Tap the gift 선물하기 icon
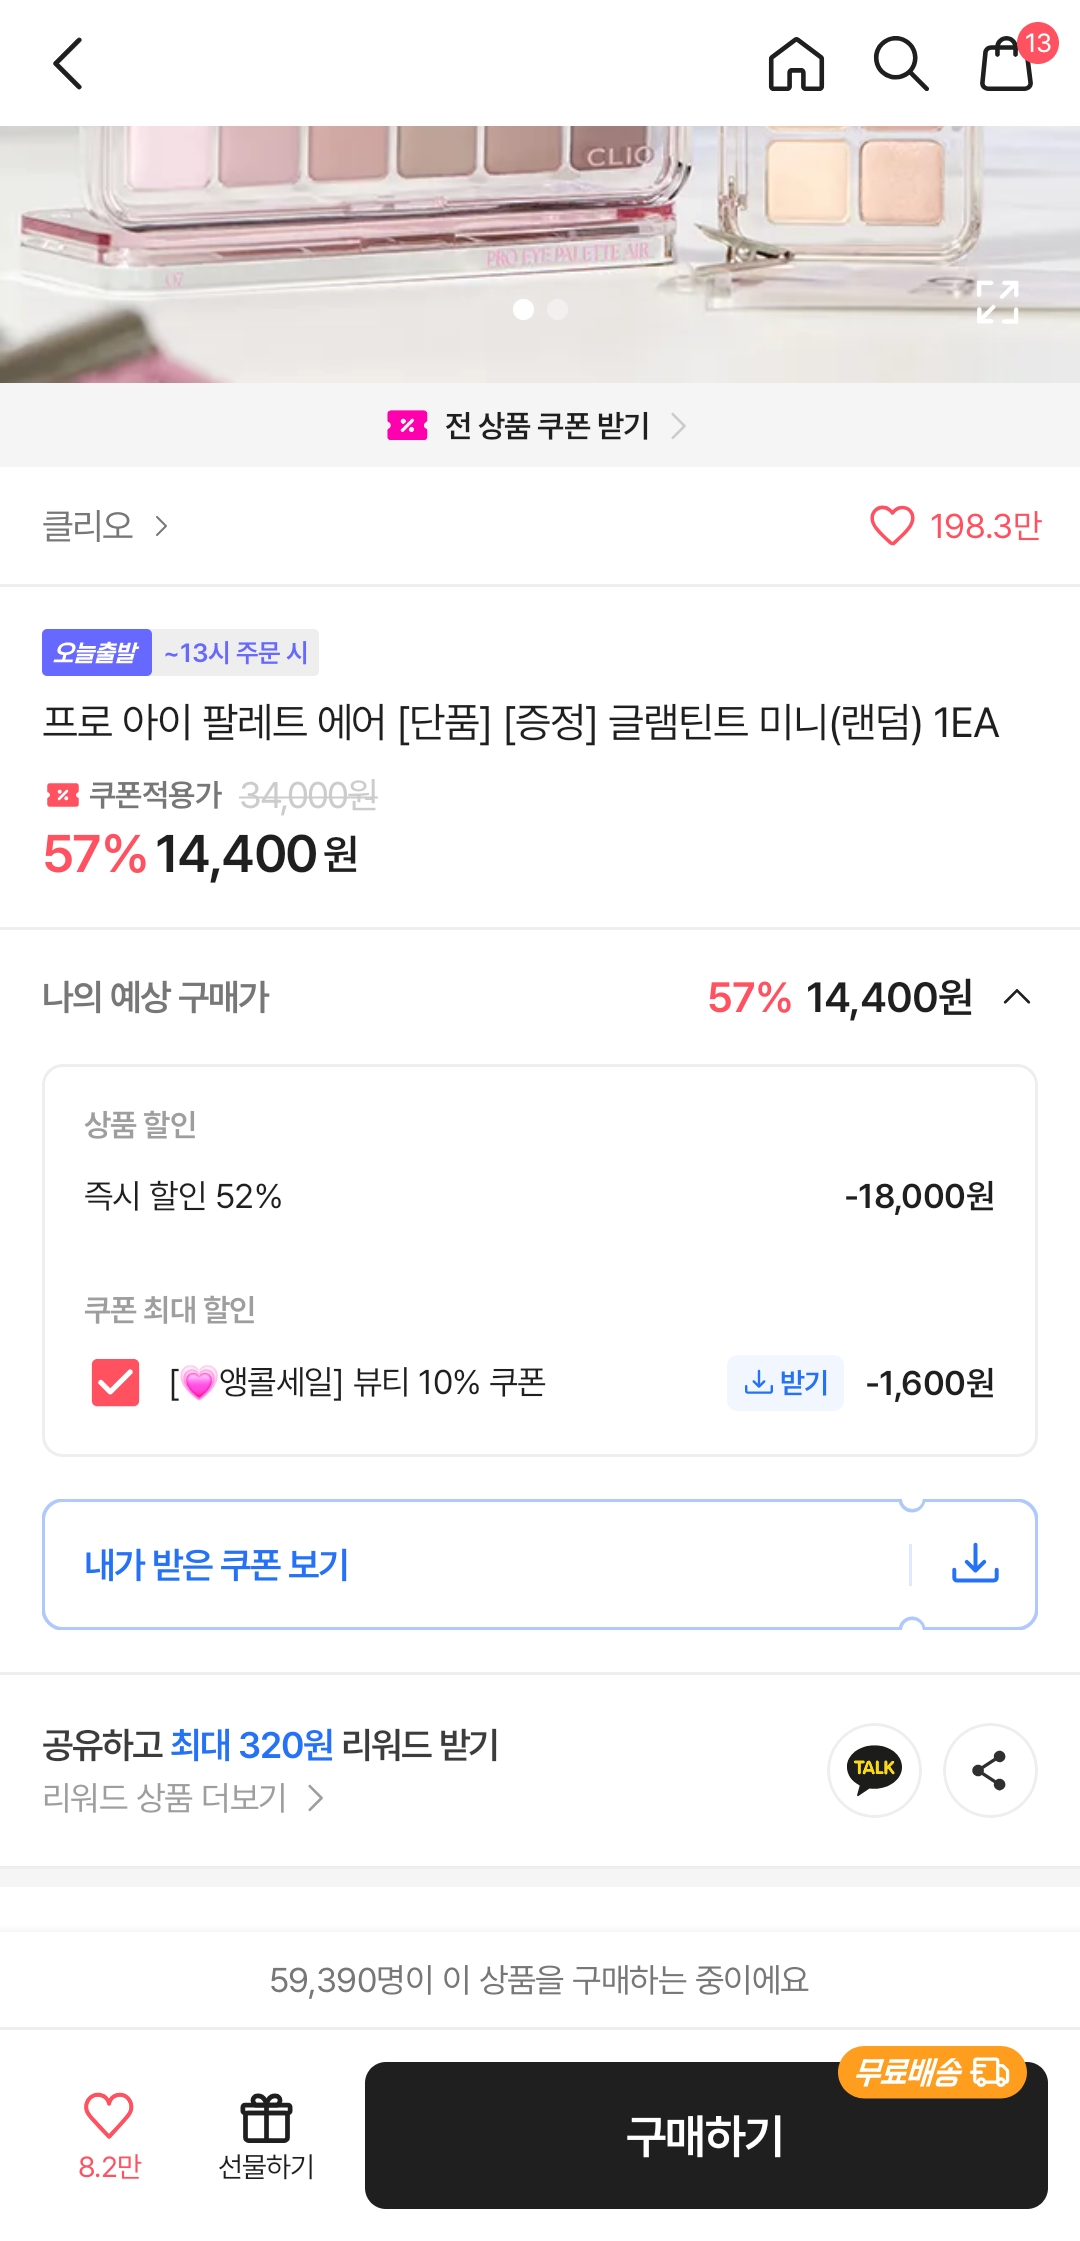This screenshot has width=1080, height=2241. pyautogui.click(x=266, y=2136)
